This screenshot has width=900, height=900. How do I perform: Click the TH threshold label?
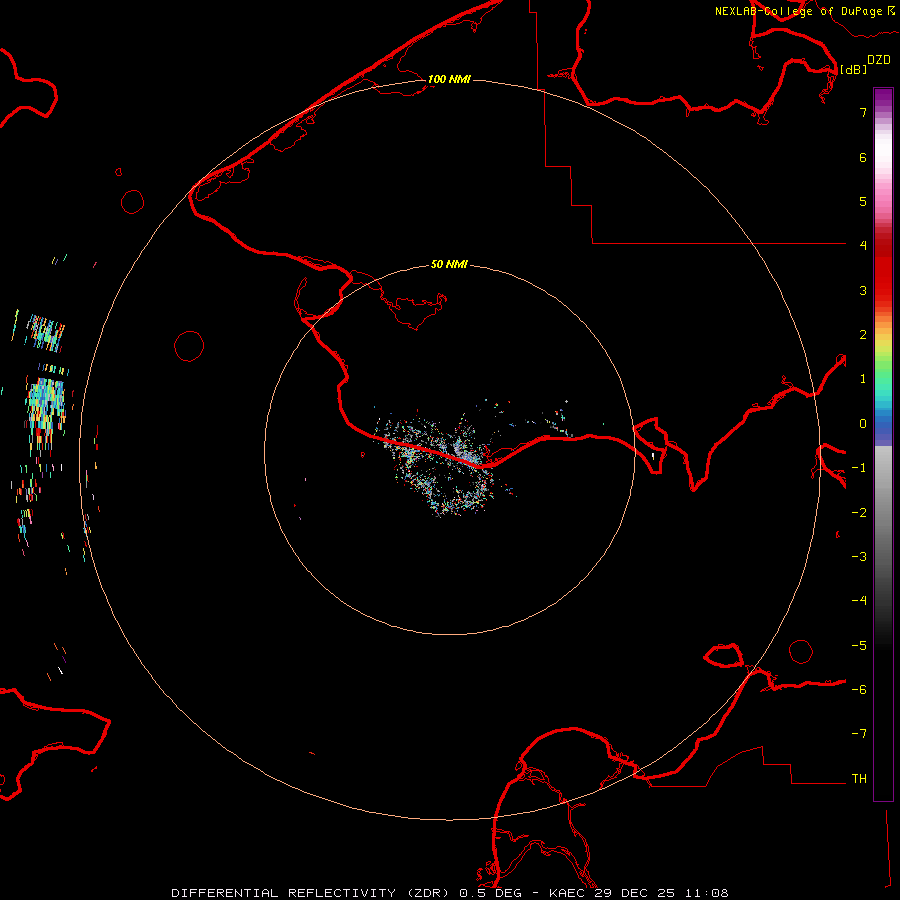[859, 778]
